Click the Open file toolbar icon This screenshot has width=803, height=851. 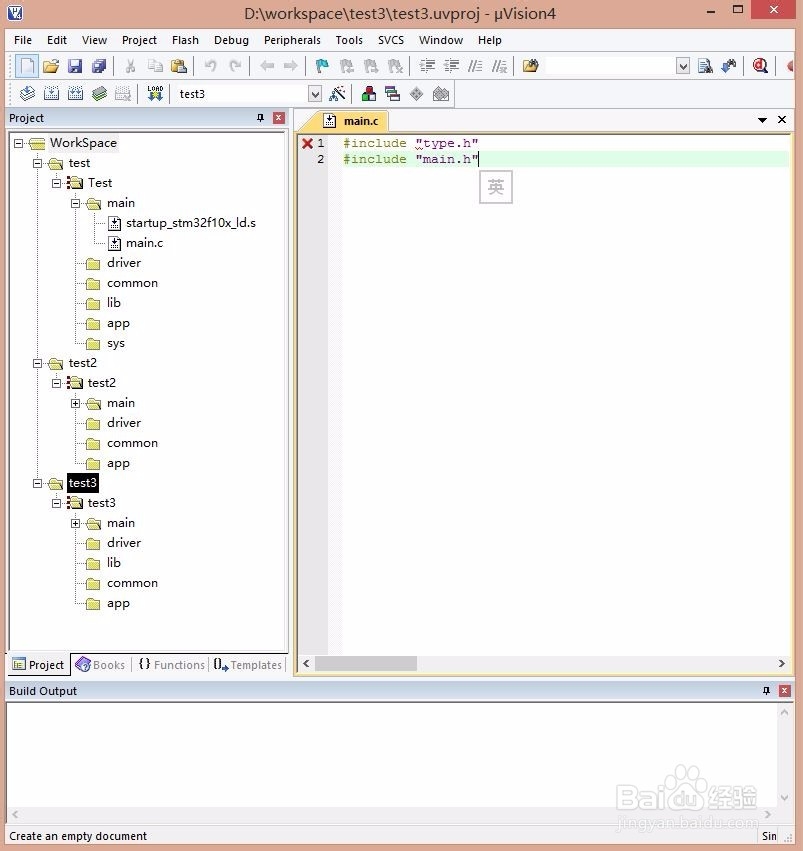(x=51, y=66)
